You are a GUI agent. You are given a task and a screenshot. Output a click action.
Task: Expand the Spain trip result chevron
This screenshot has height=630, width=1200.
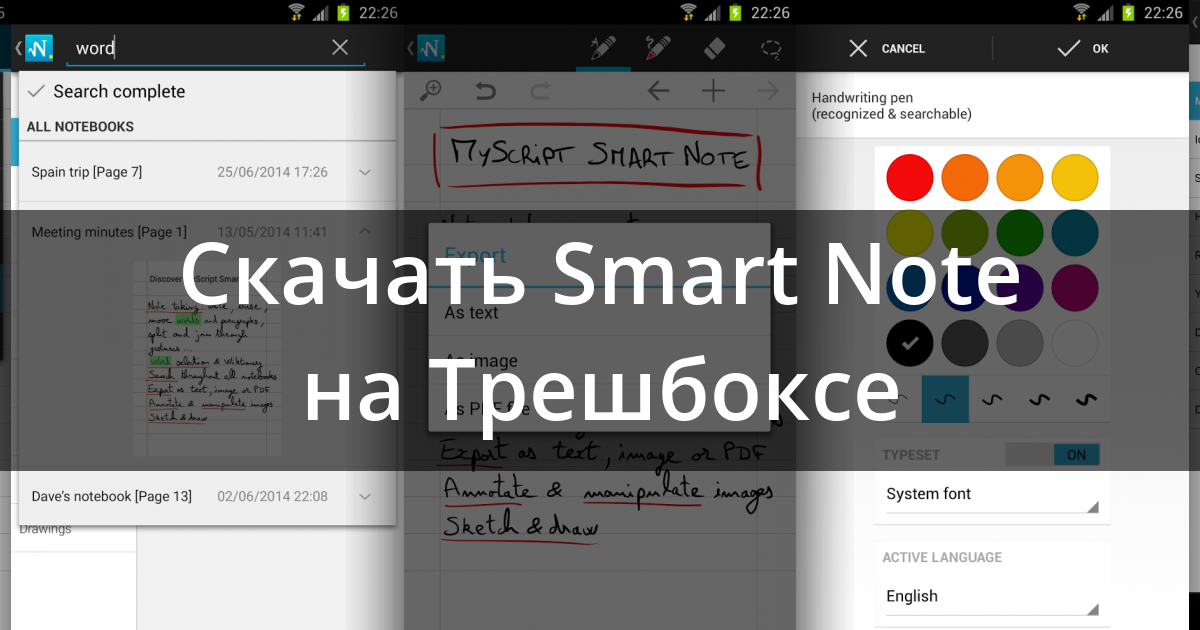click(365, 172)
